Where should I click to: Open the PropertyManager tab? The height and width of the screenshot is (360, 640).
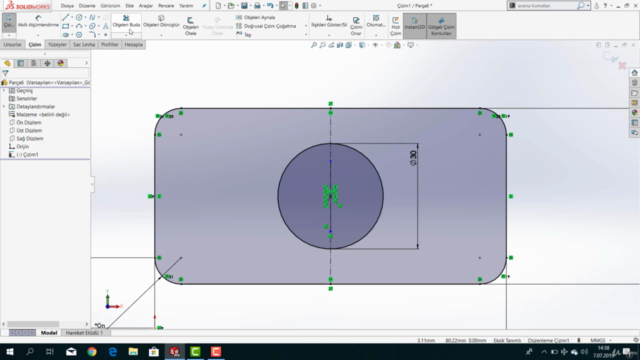coord(20,63)
